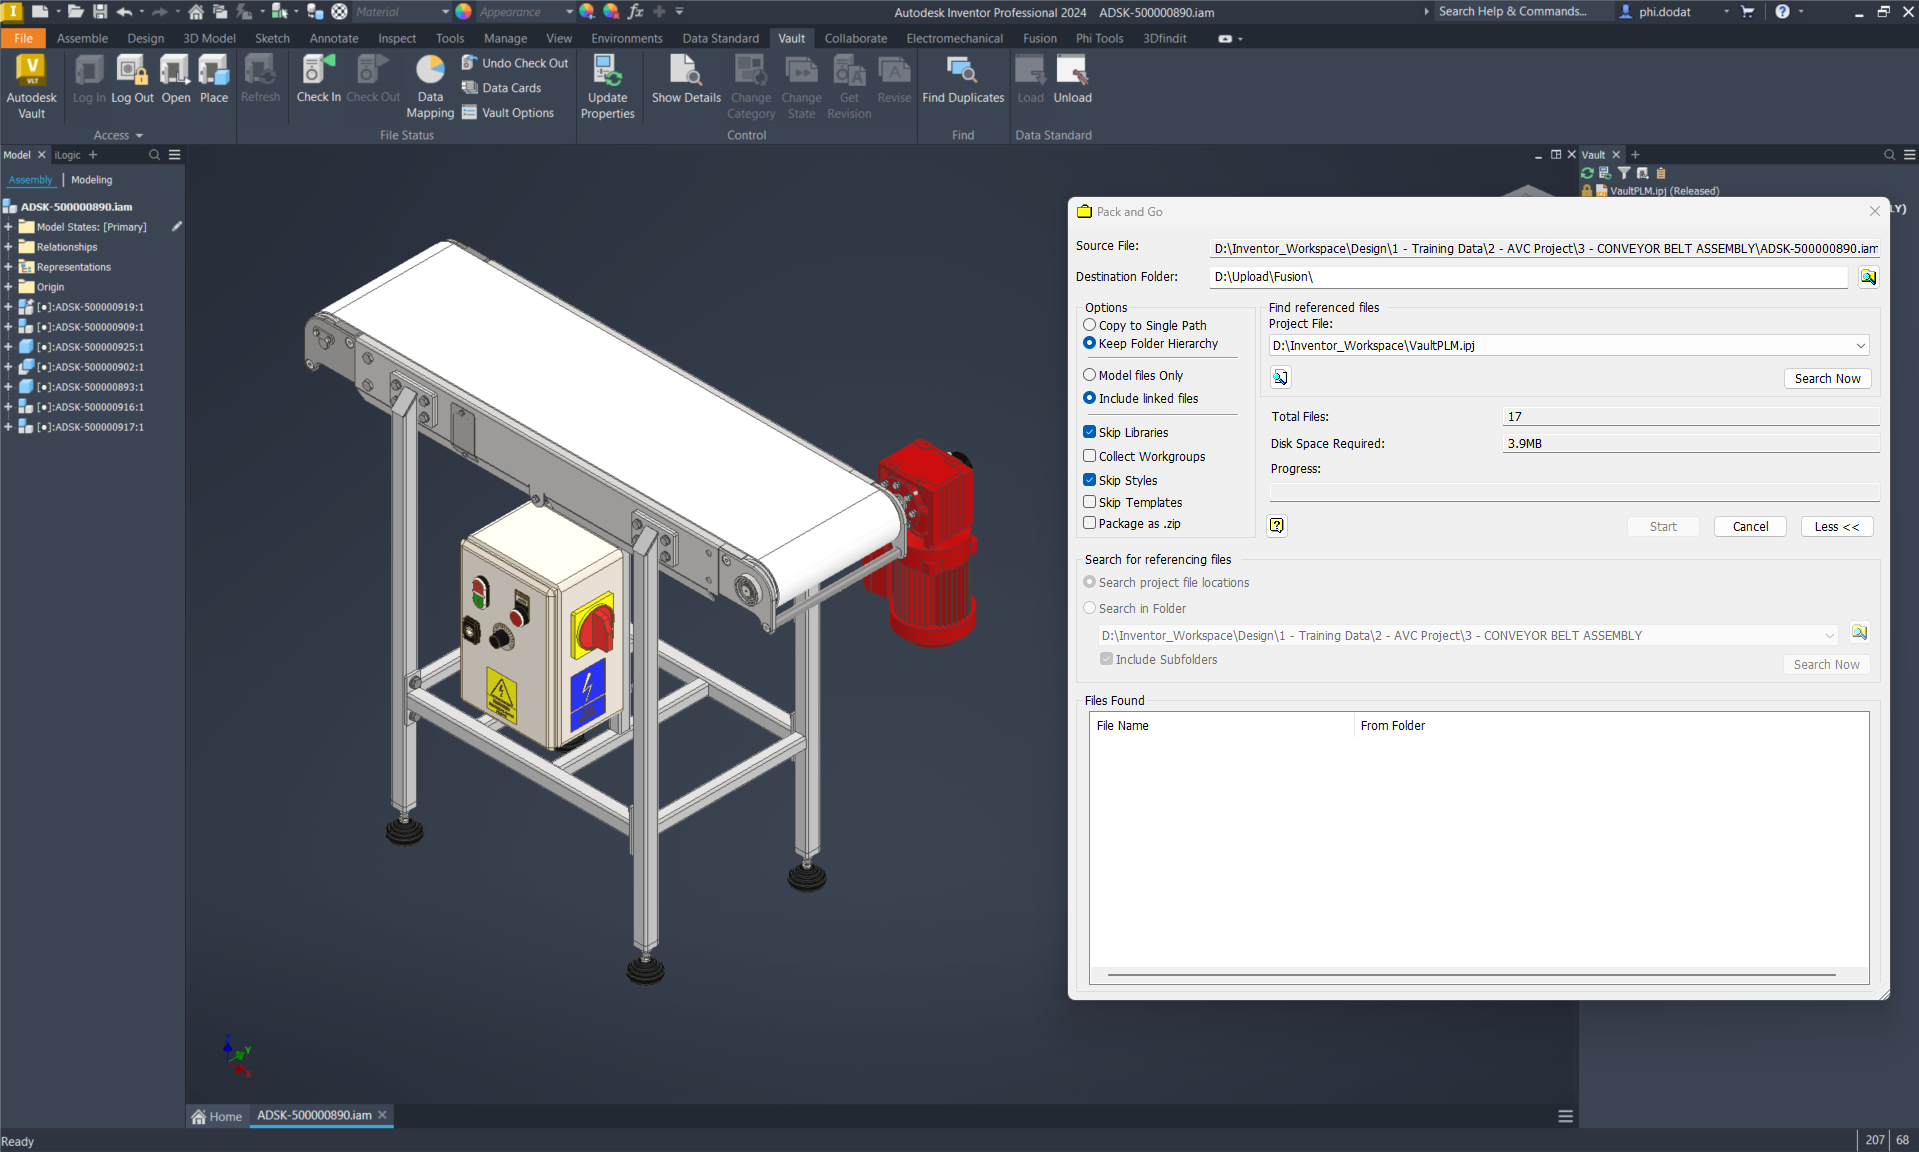
Task: Switch to iLogic browser tab
Action: tap(68, 155)
